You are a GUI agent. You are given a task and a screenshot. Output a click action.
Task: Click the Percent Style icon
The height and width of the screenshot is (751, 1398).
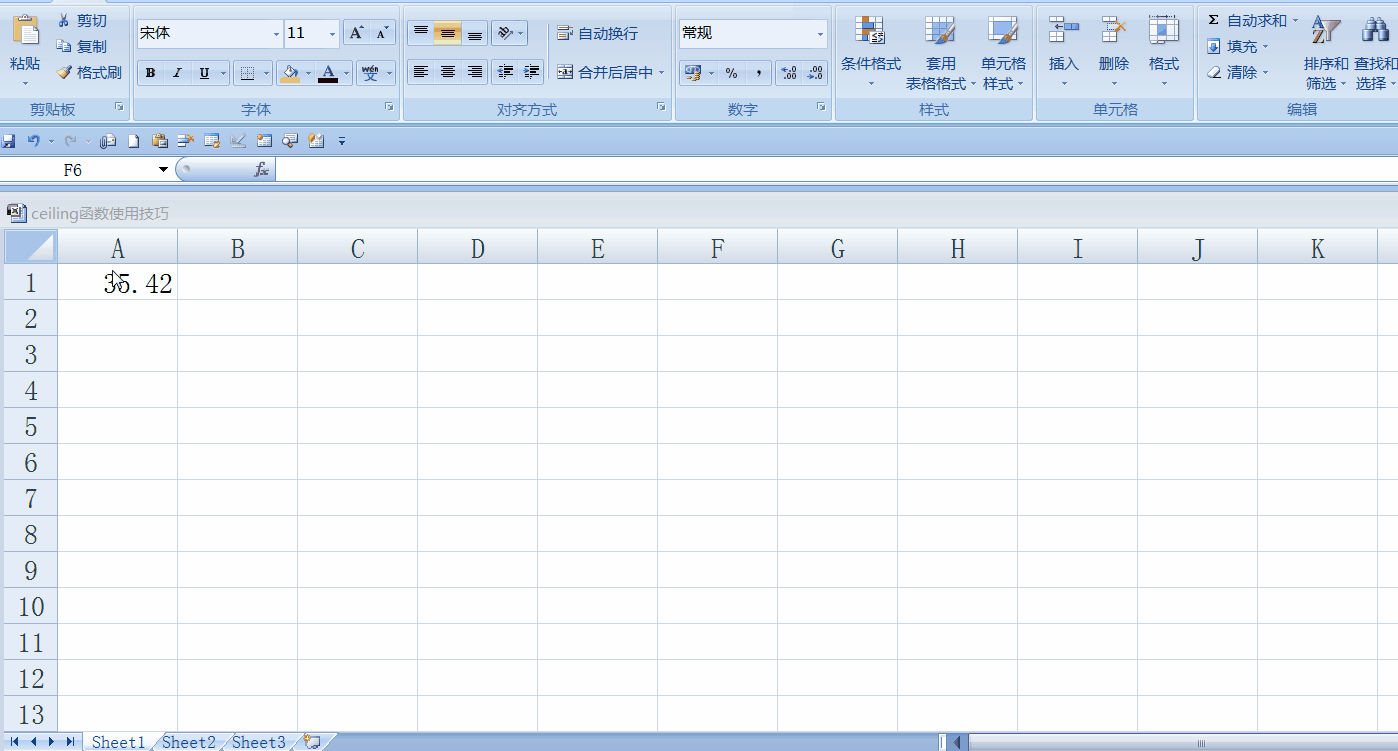pyautogui.click(x=732, y=73)
